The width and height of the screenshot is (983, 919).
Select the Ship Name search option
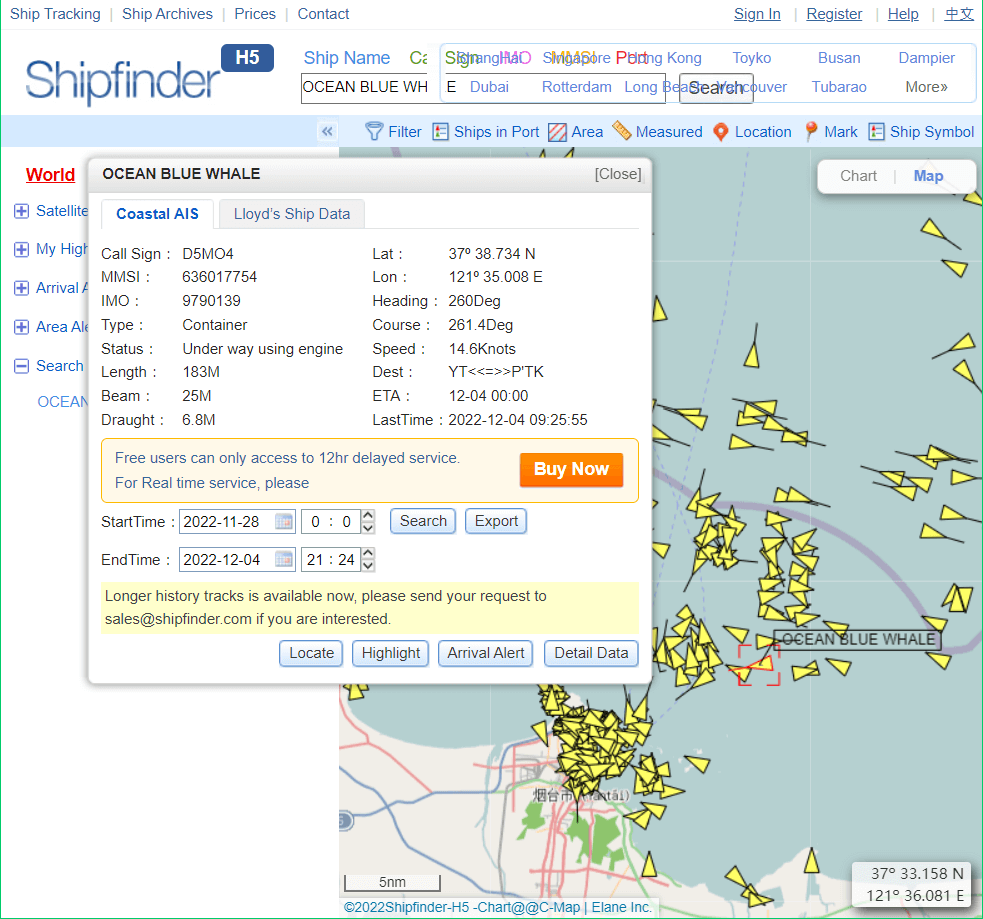(347, 58)
